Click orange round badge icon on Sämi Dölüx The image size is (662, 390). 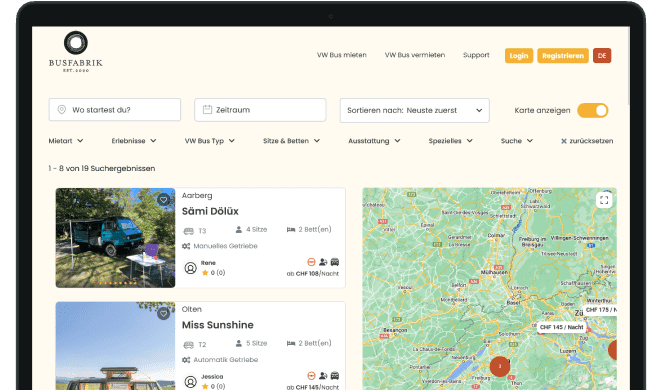click(312, 262)
